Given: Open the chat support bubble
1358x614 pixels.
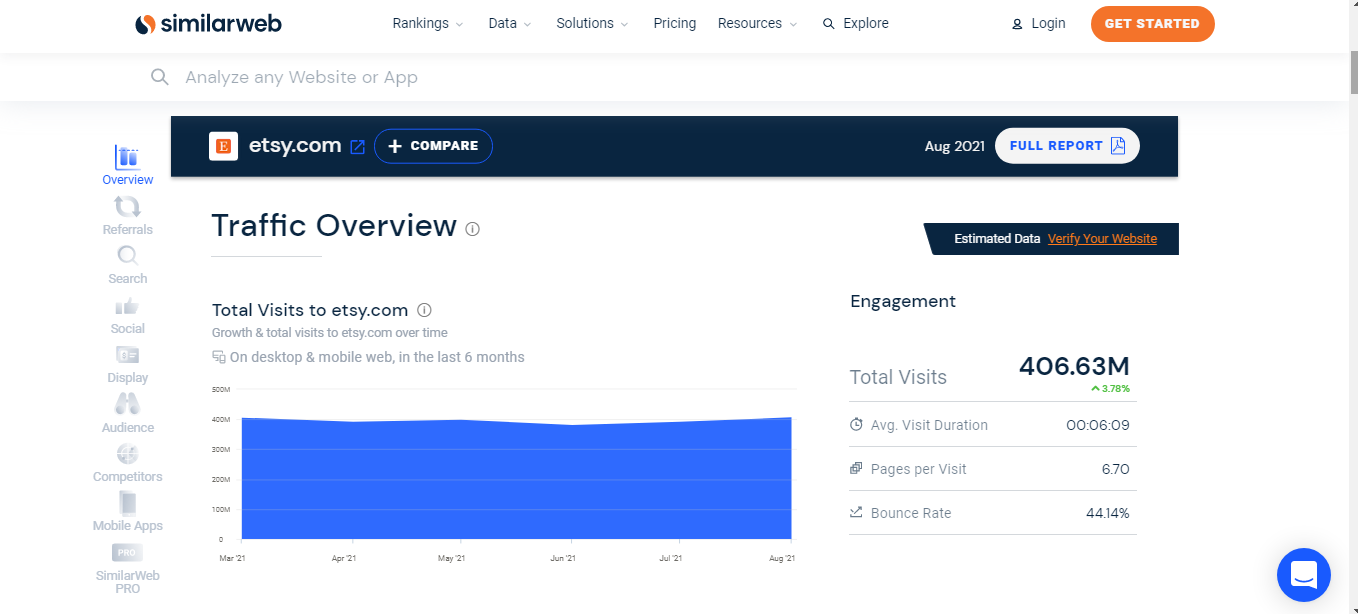Looking at the screenshot, I should 1304,575.
